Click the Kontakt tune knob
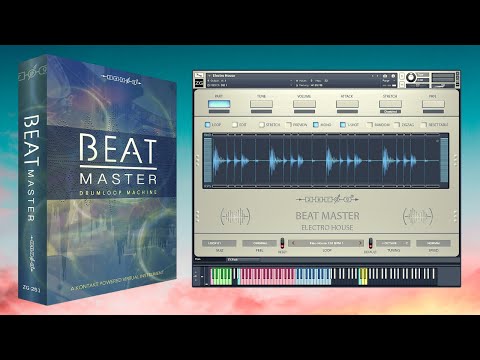Screen dimensions: 480x360 coord(411,77)
